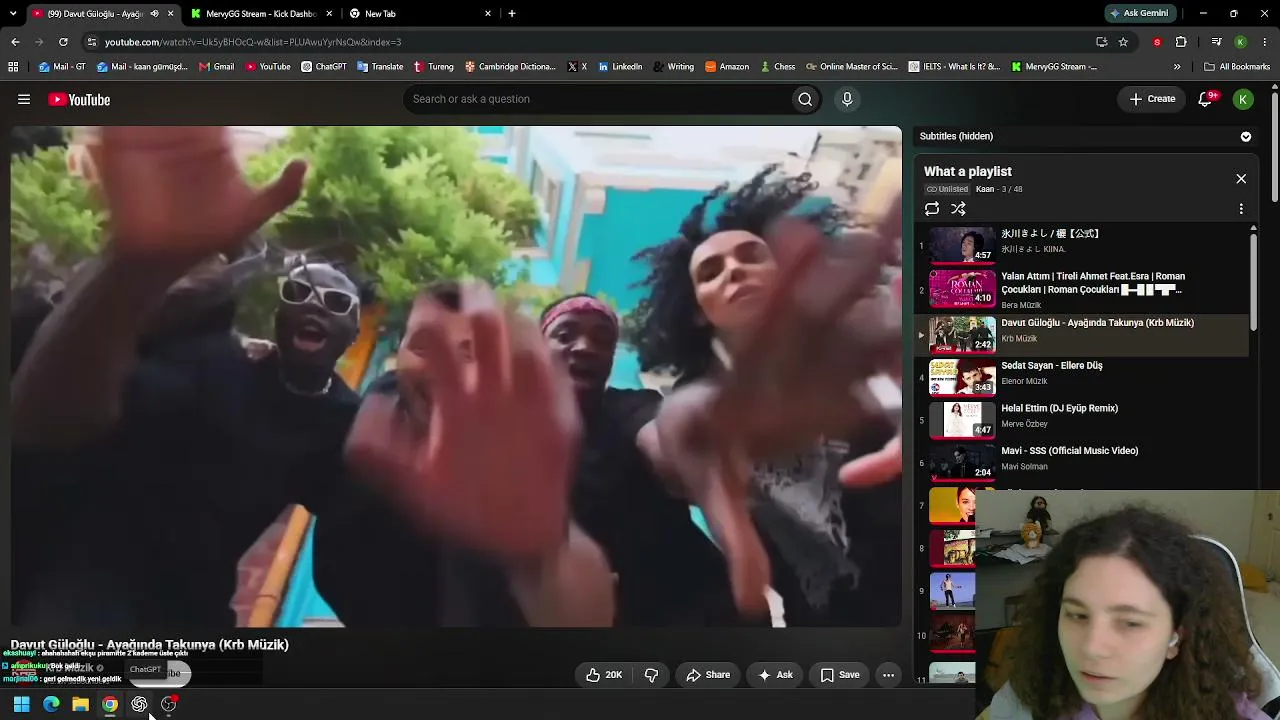Play Yalan Attım playlist item

tap(1083, 290)
